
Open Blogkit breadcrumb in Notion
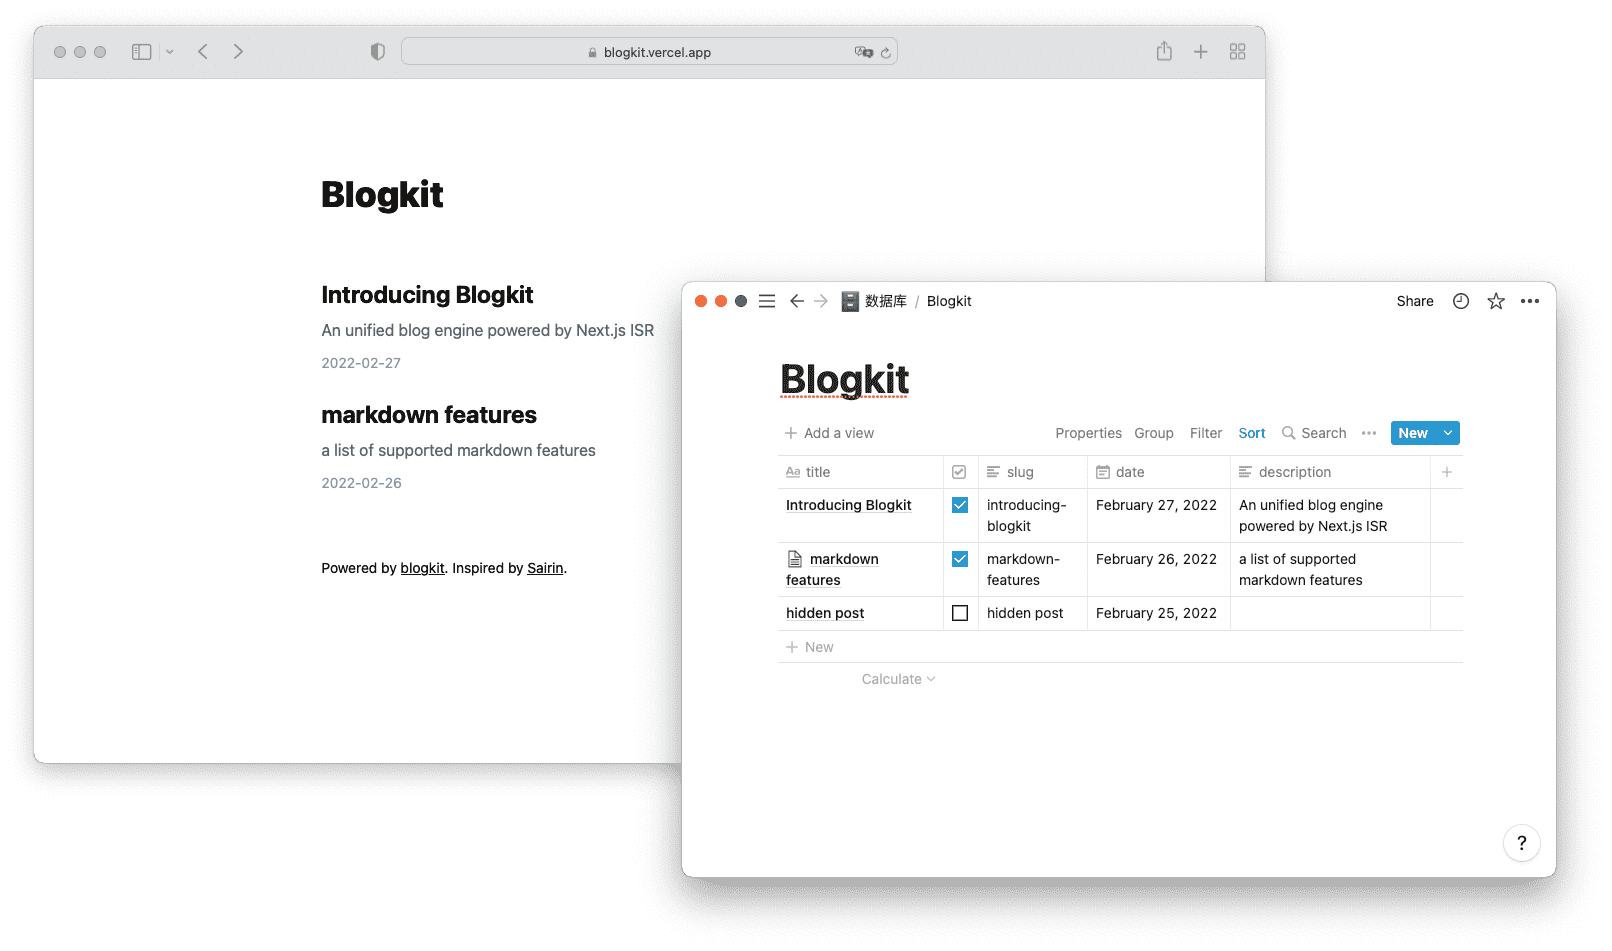tap(949, 301)
